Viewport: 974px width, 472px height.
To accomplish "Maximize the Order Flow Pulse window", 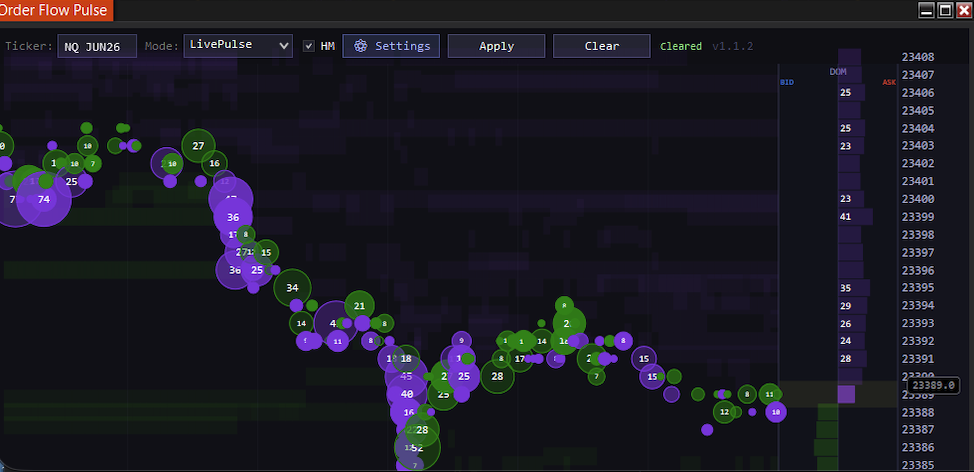I will coord(945,10).
